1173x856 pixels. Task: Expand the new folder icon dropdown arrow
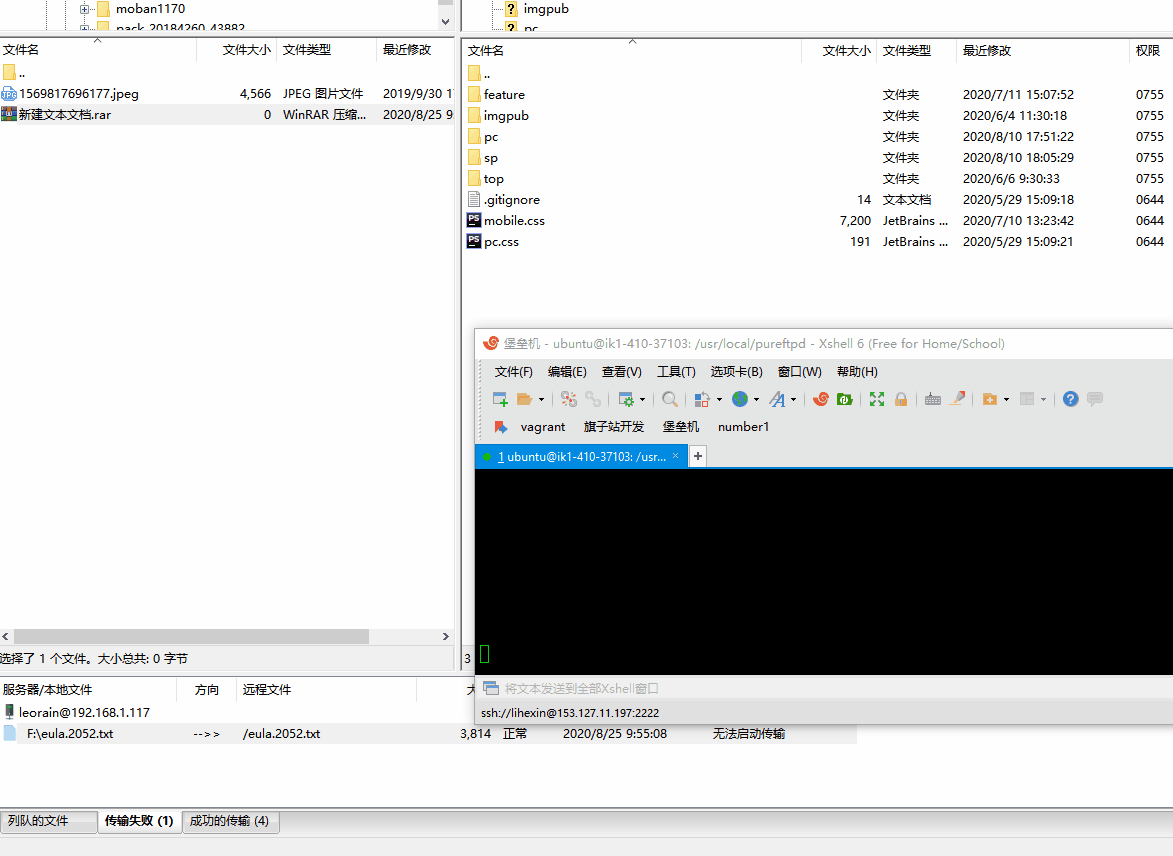coord(1006,400)
